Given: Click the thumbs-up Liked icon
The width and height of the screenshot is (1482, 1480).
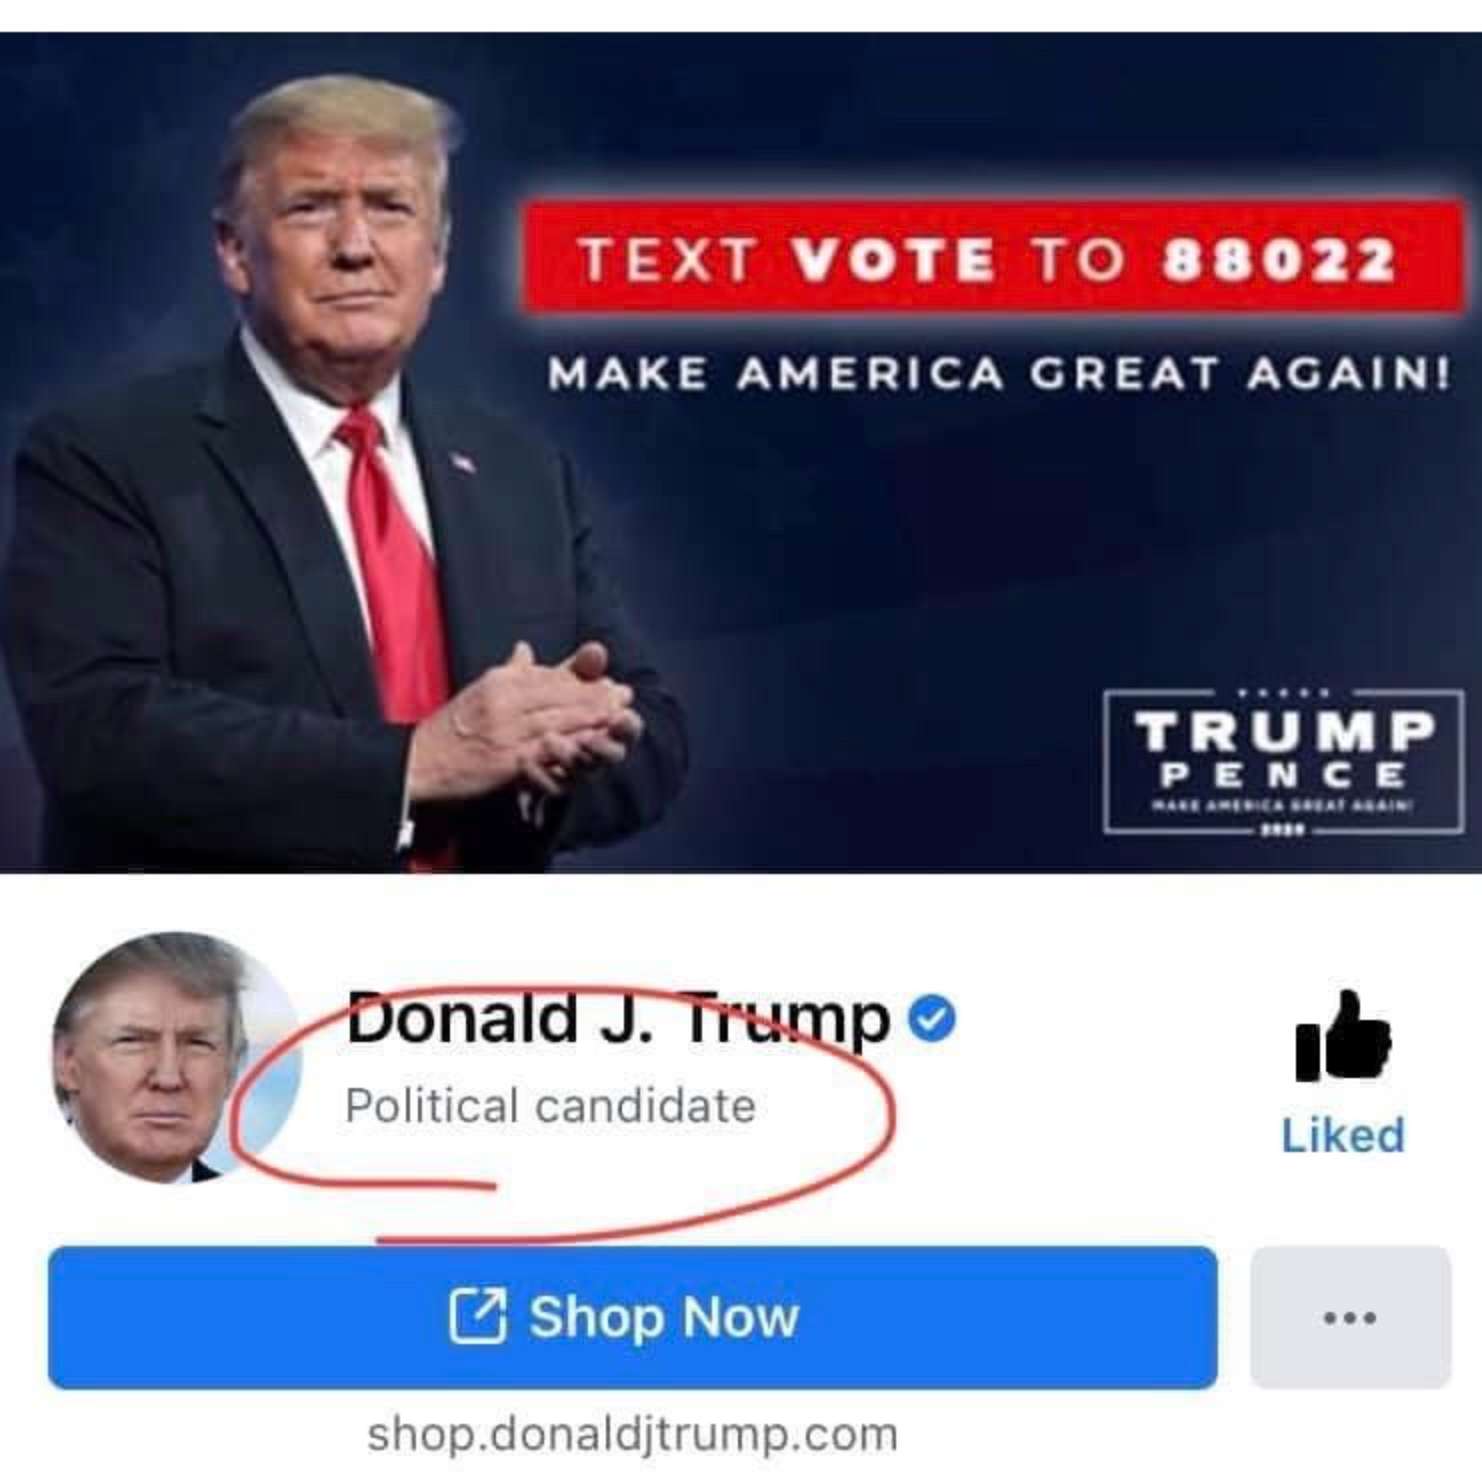Looking at the screenshot, I should 1342,1037.
